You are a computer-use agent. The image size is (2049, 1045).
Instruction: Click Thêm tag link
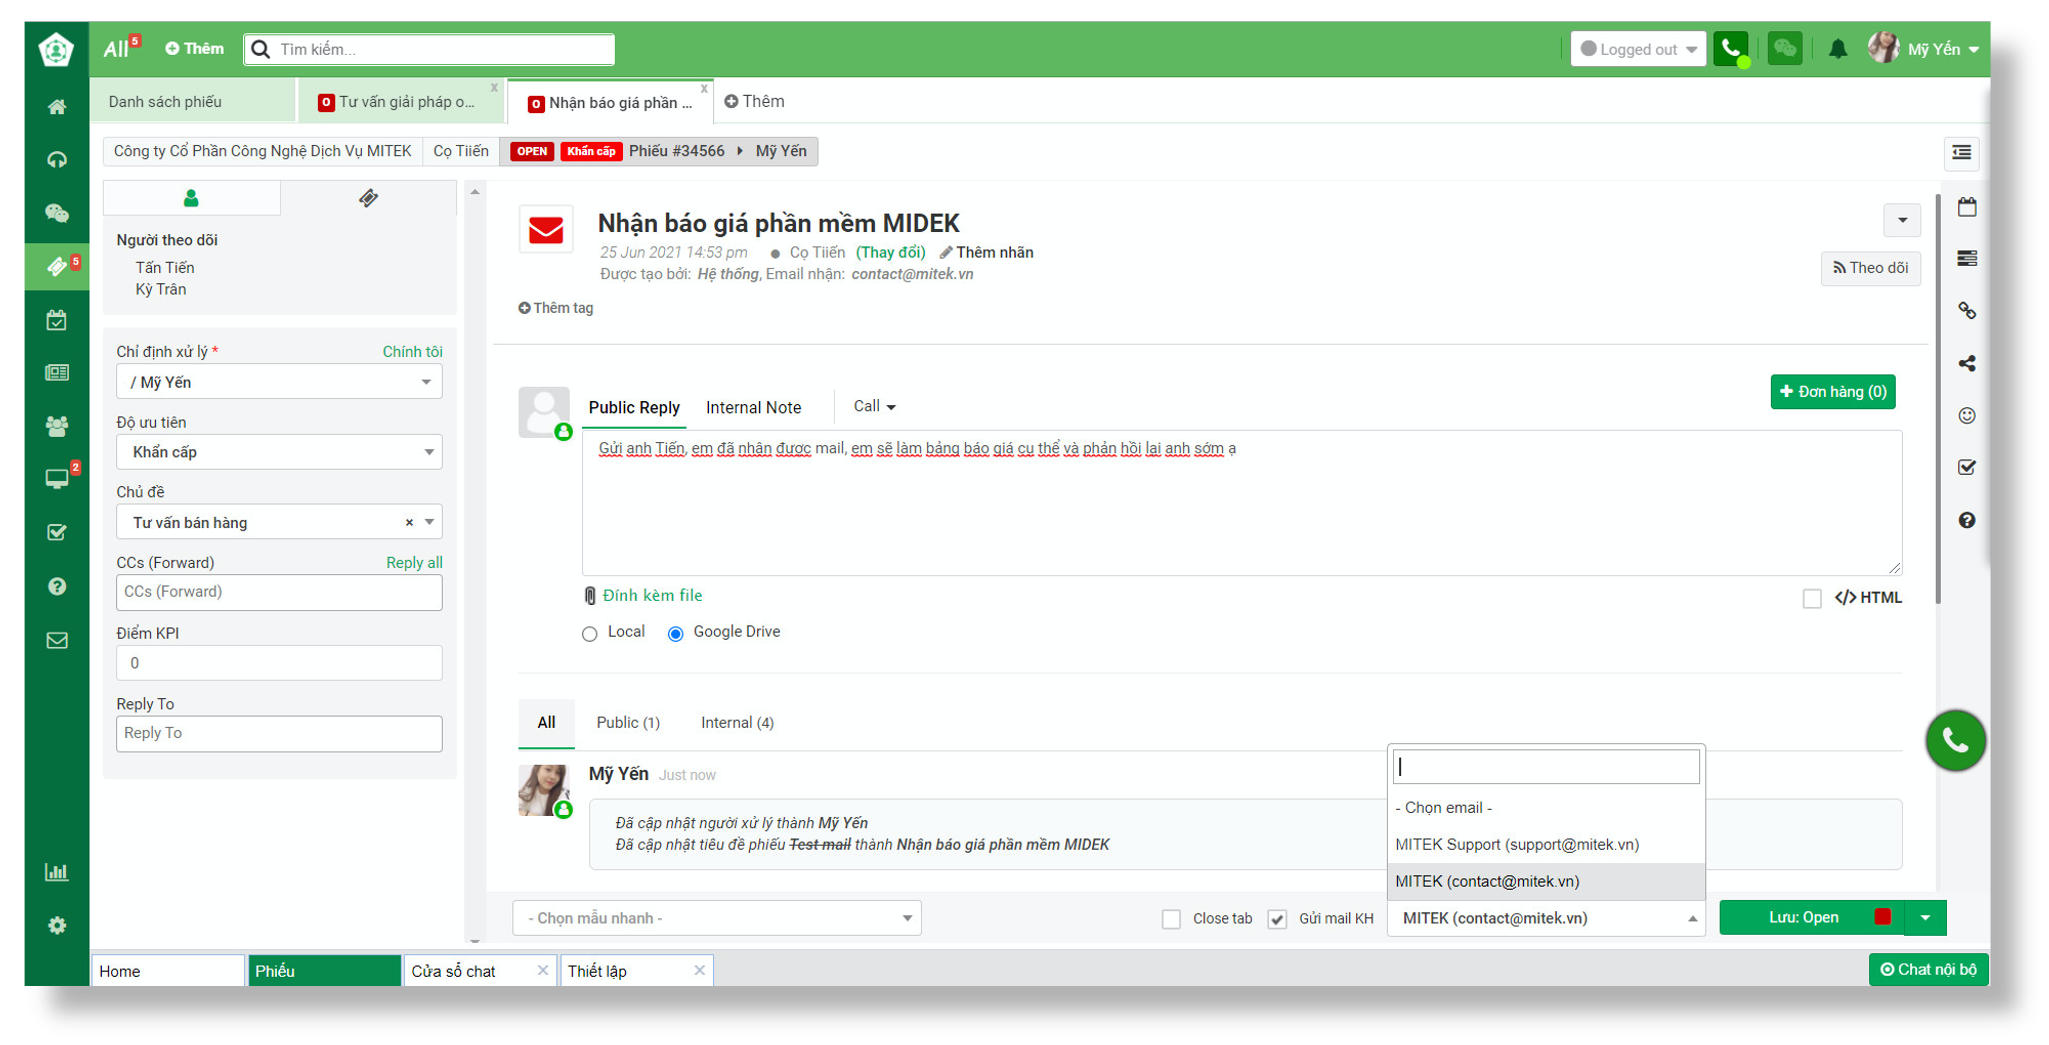(556, 308)
